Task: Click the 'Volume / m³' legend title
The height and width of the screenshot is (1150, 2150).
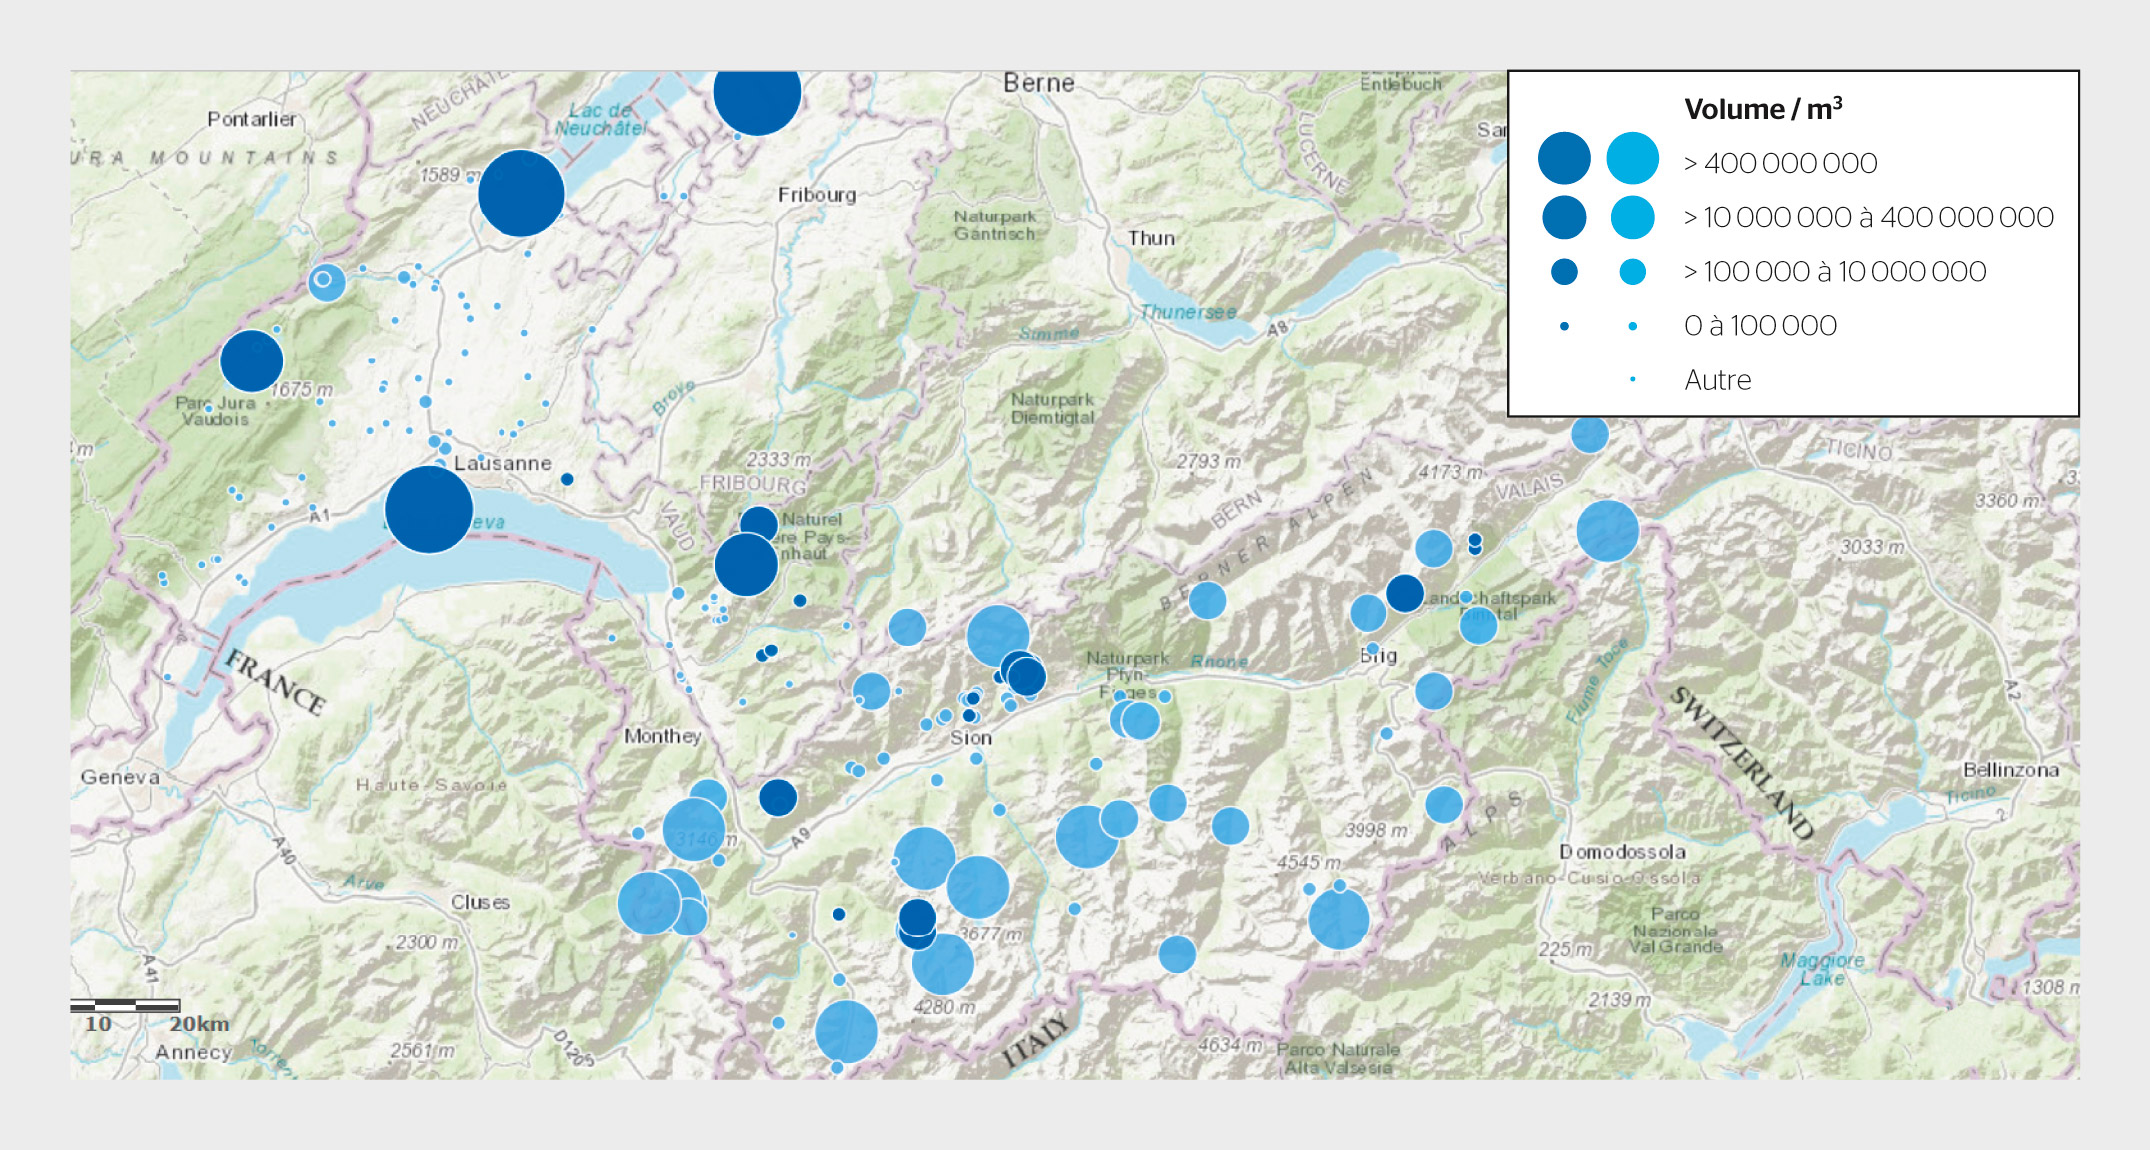Action: (1762, 109)
